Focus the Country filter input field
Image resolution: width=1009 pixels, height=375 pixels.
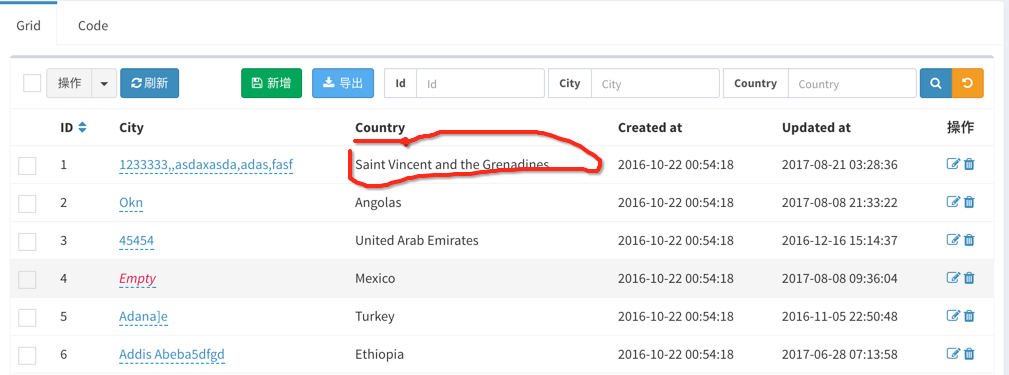pyautogui.click(x=852, y=84)
